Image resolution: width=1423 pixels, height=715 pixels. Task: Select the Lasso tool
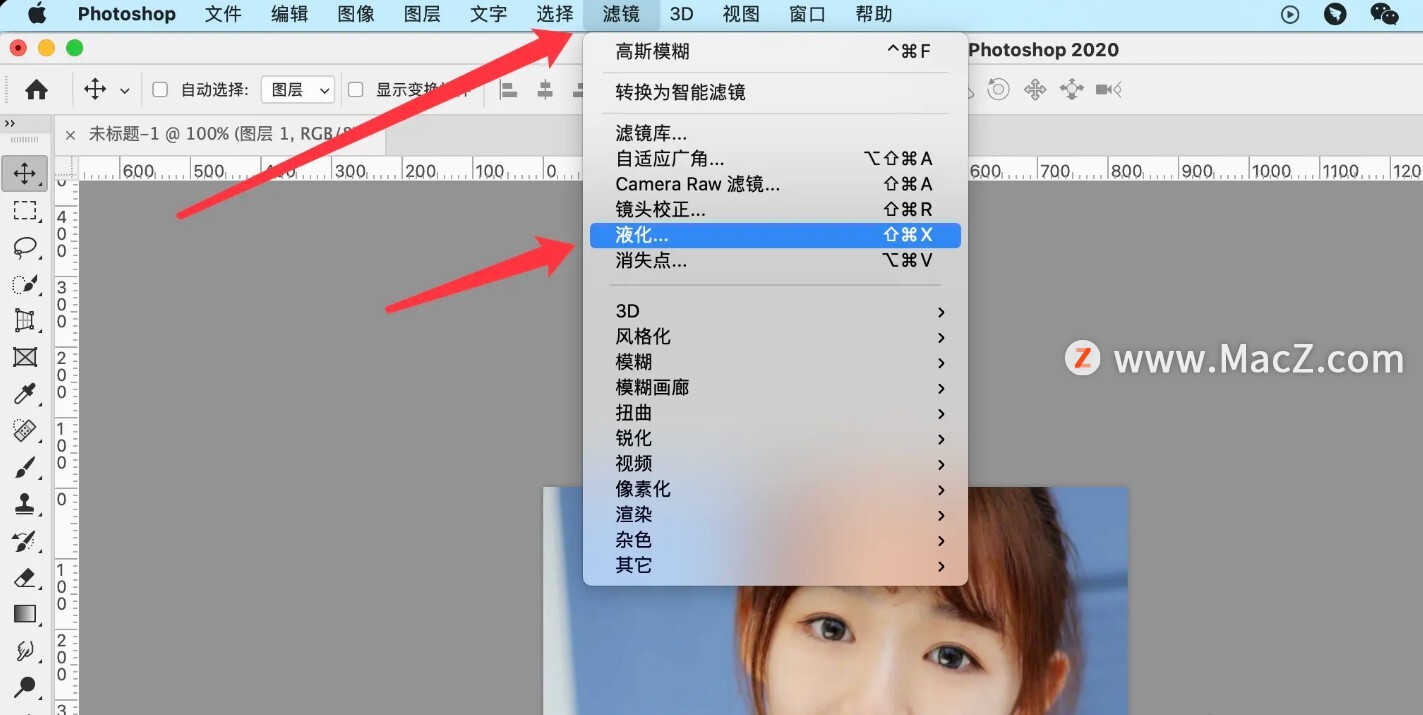click(x=25, y=247)
